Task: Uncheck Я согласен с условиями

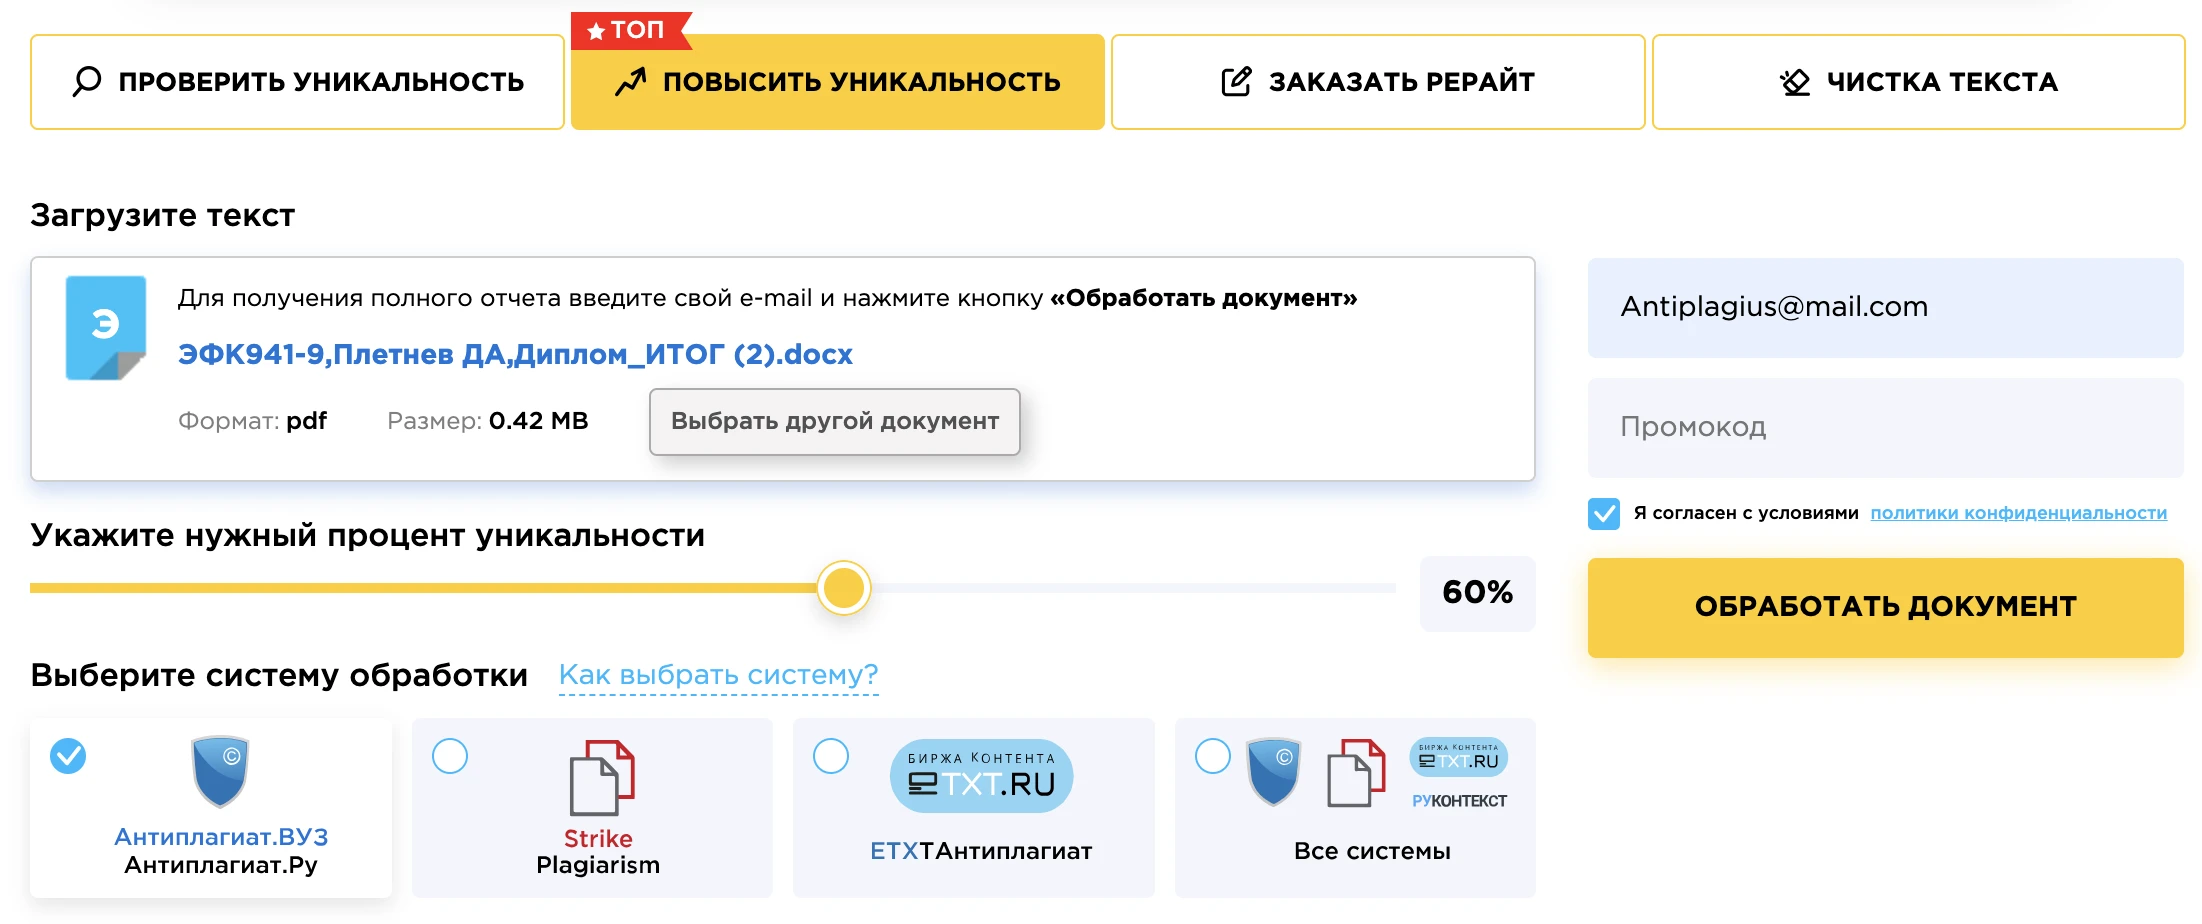Action: (x=1604, y=512)
